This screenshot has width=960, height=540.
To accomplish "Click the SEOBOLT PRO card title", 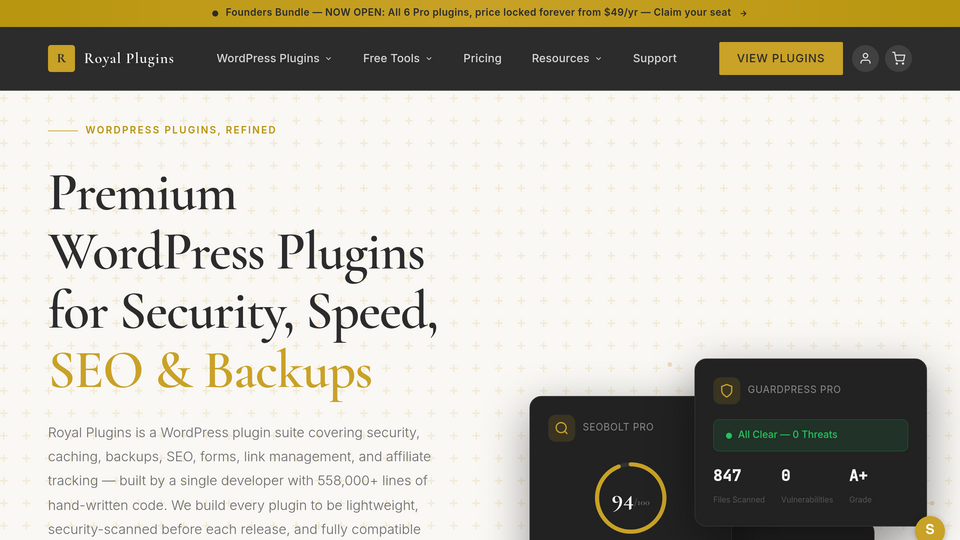I will click(x=618, y=427).
